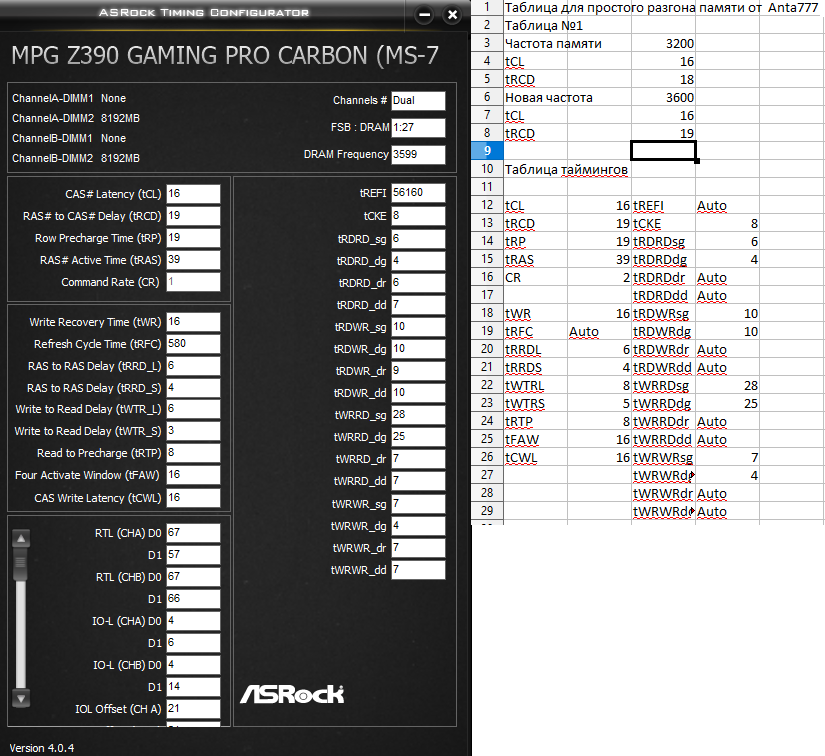Image resolution: width=825 pixels, height=756 pixels.
Task: Click the ASRock logo
Action: [x=292, y=694]
